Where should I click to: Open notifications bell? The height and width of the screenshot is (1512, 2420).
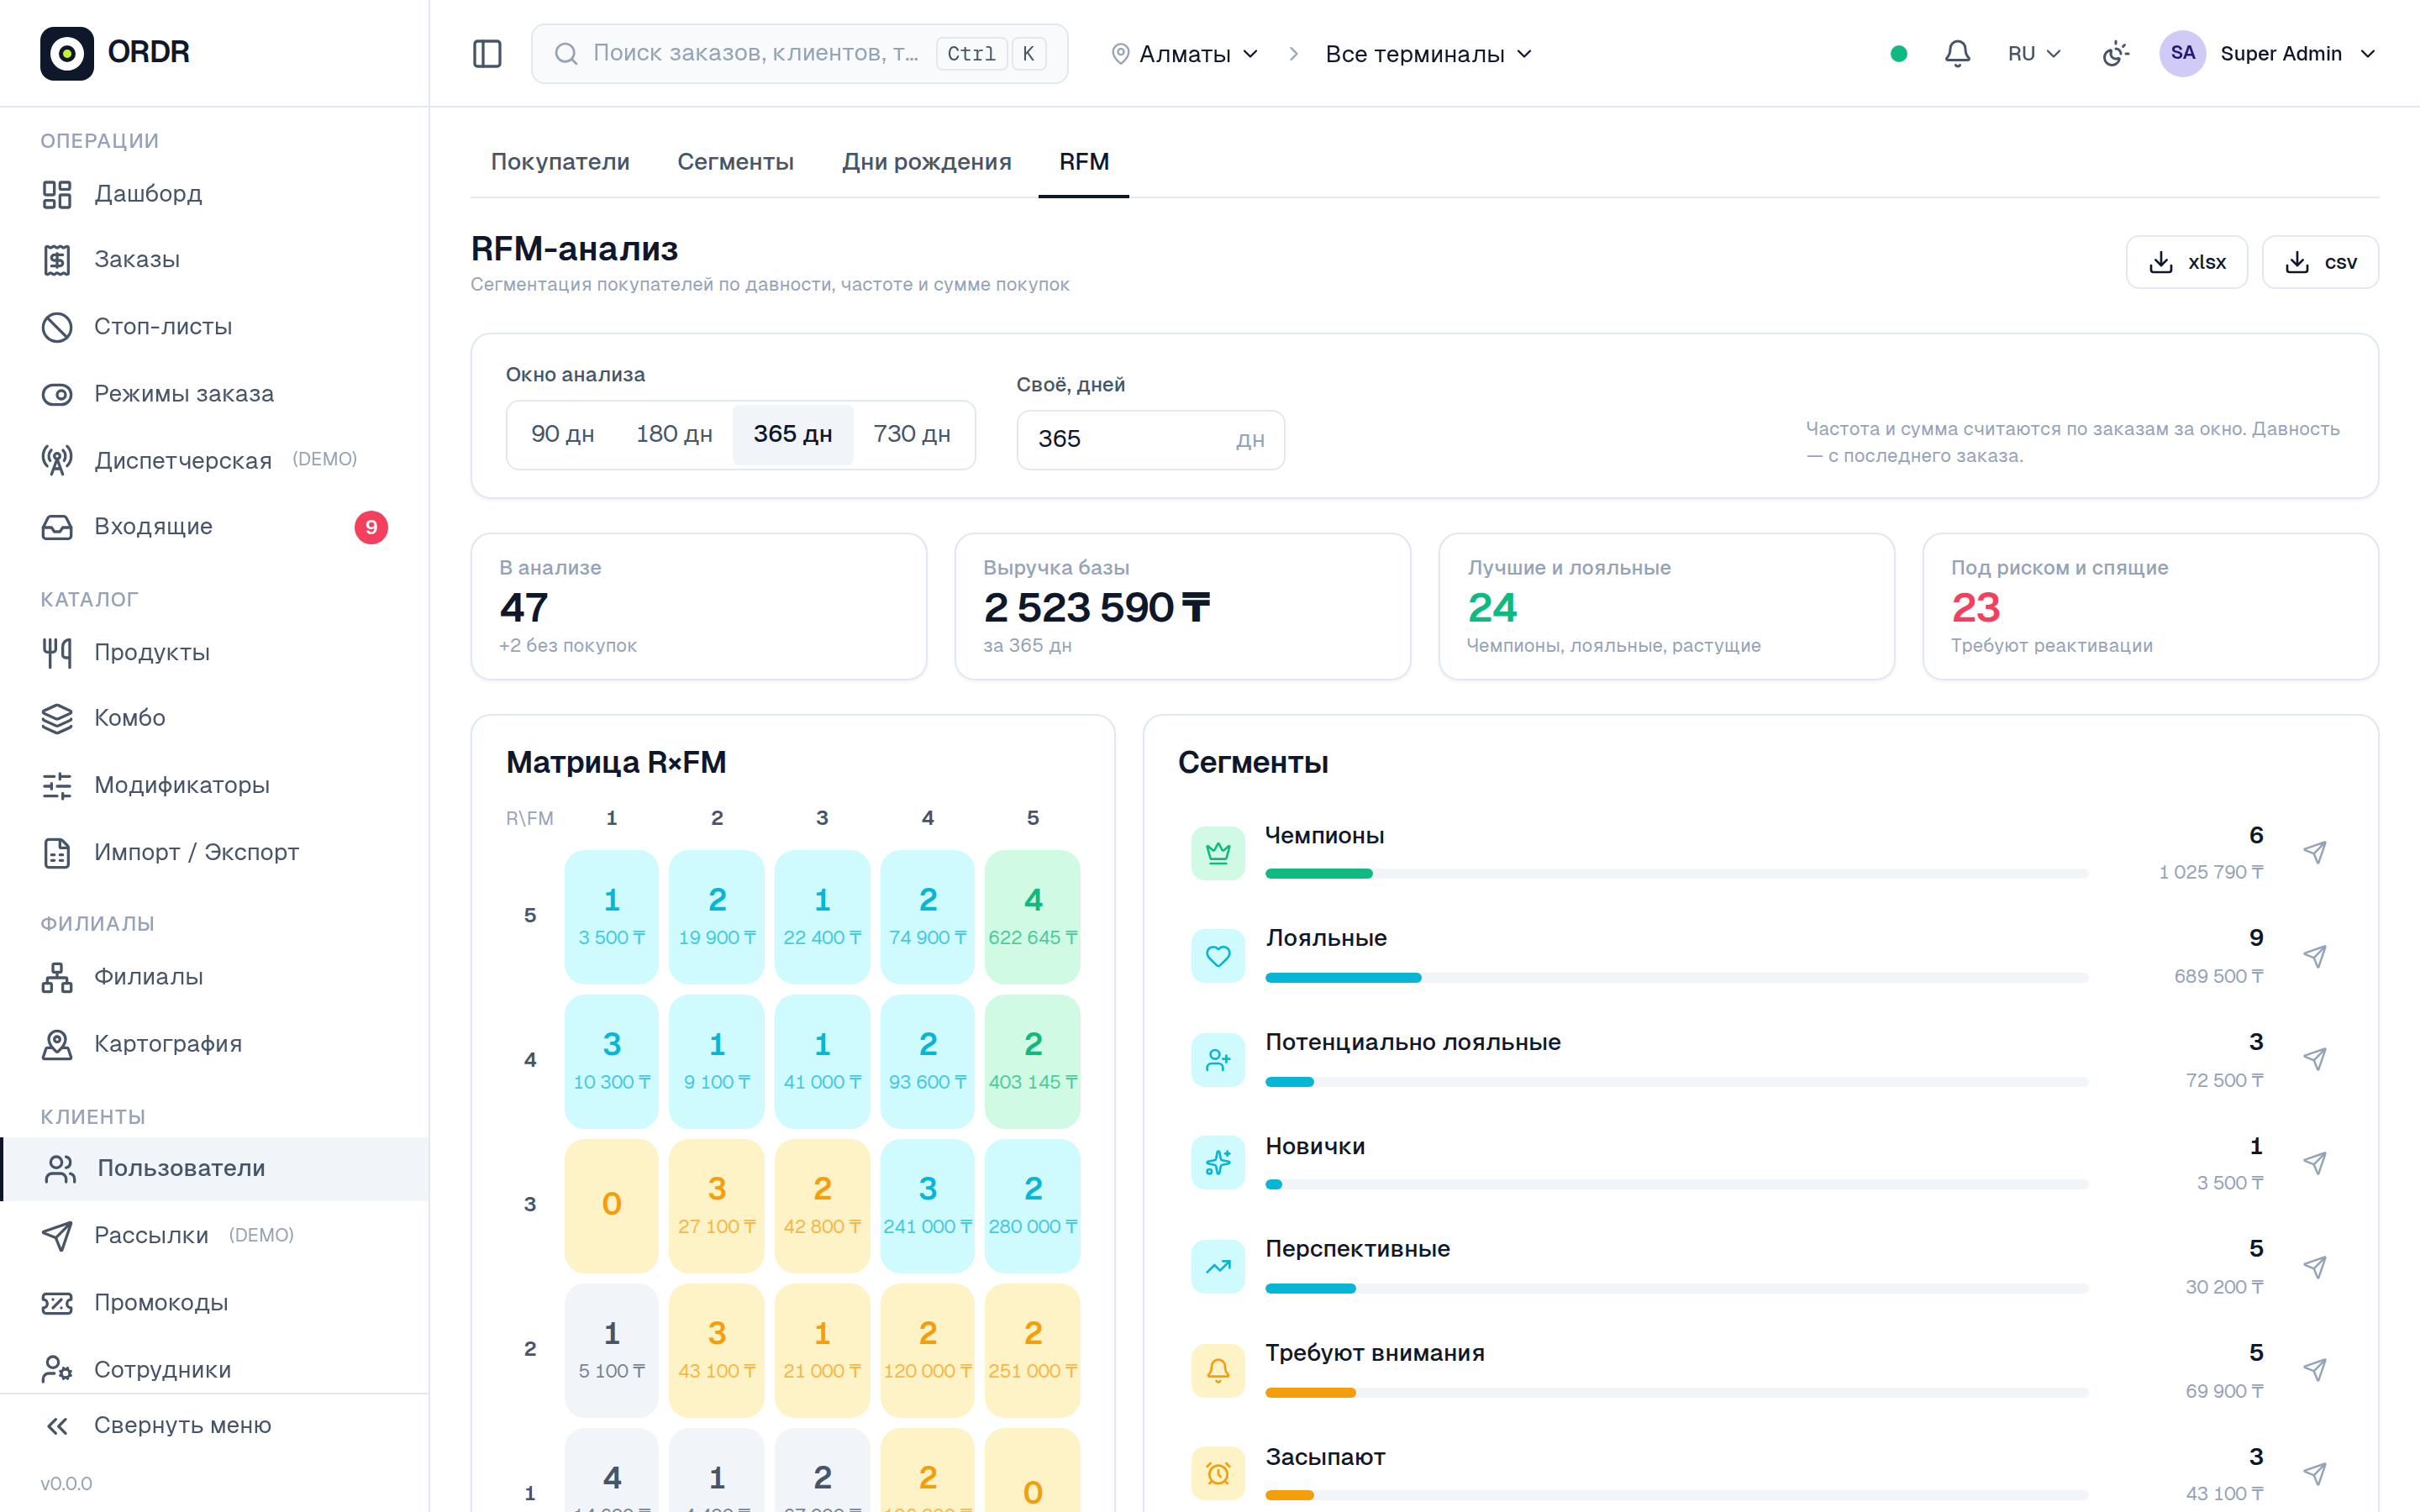1957,54
